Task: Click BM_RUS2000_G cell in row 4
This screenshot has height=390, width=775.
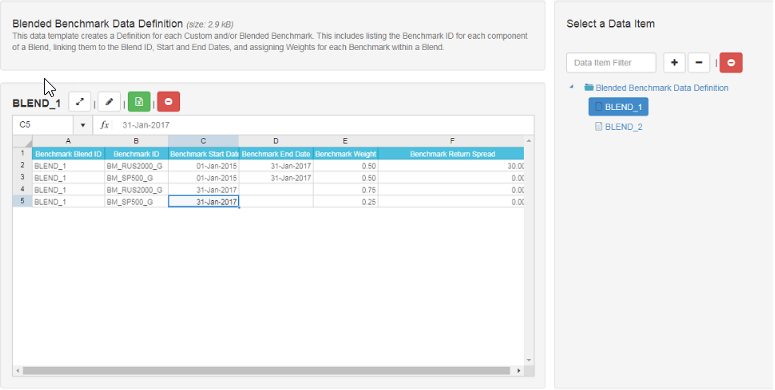Action: tap(136, 190)
